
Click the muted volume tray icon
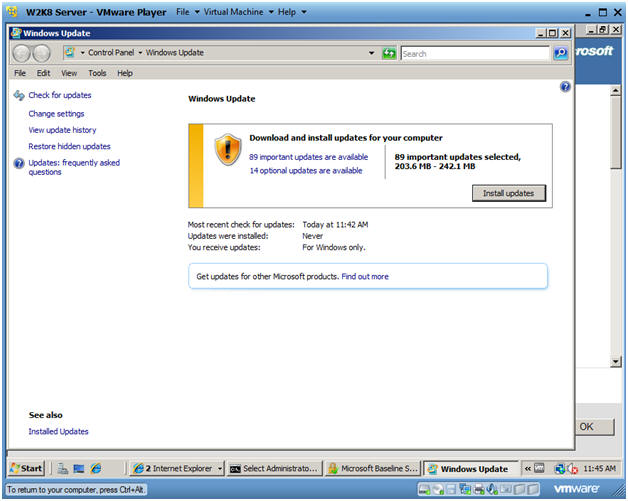(x=572, y=468)
